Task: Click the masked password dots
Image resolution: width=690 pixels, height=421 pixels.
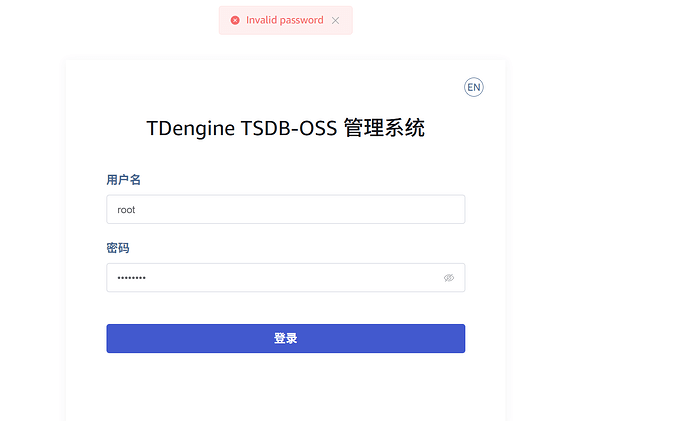Action: (x=131, y=277)
